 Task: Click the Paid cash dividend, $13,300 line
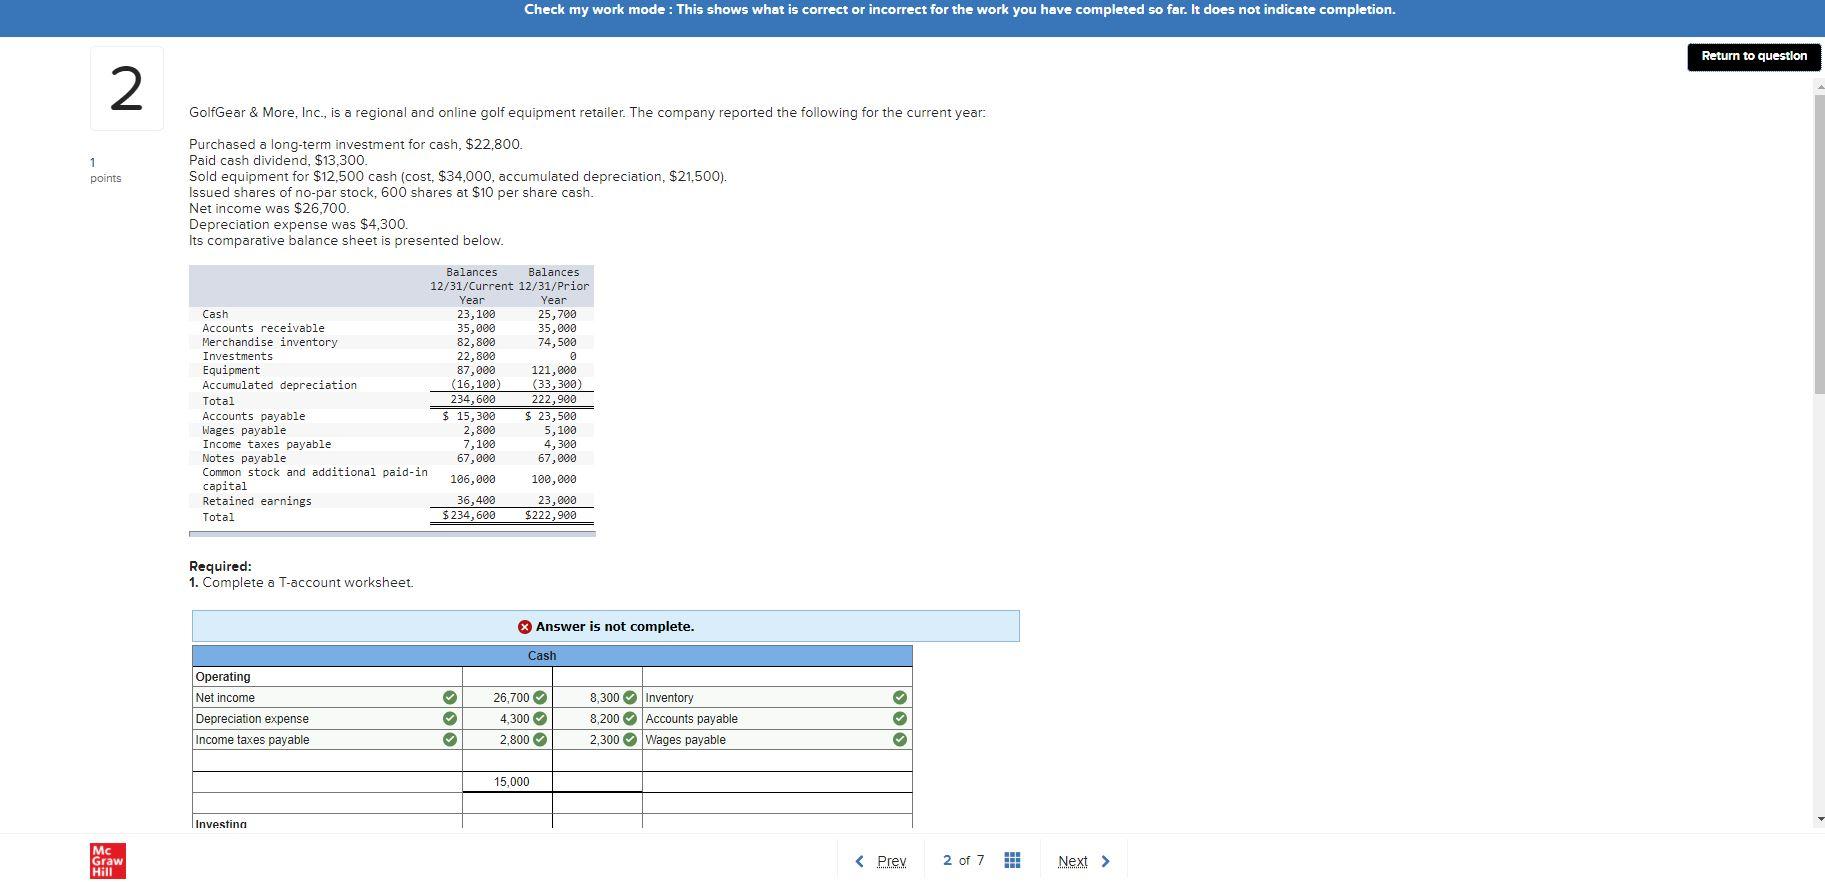point(278,161)
